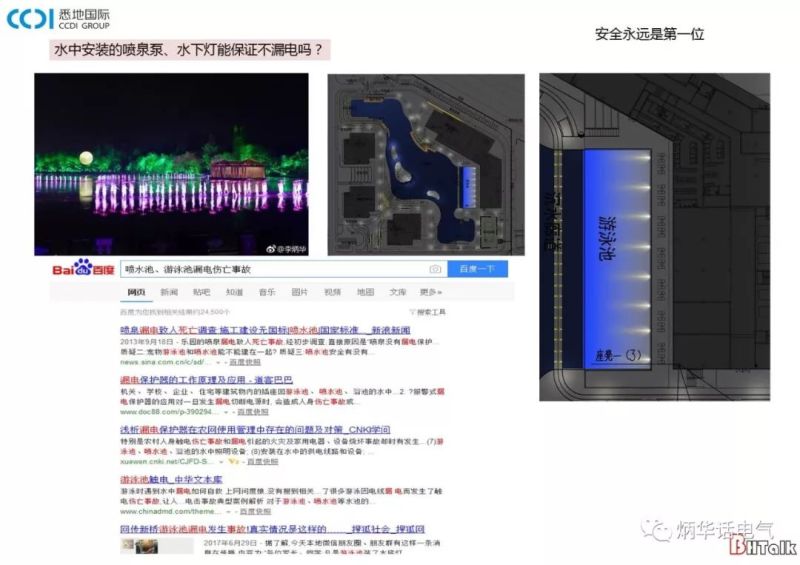Open the 漏电保护器的工作原理及应用 道客巴巴 result
Viewport: 800px width, 565px height.
click(206, 380)
